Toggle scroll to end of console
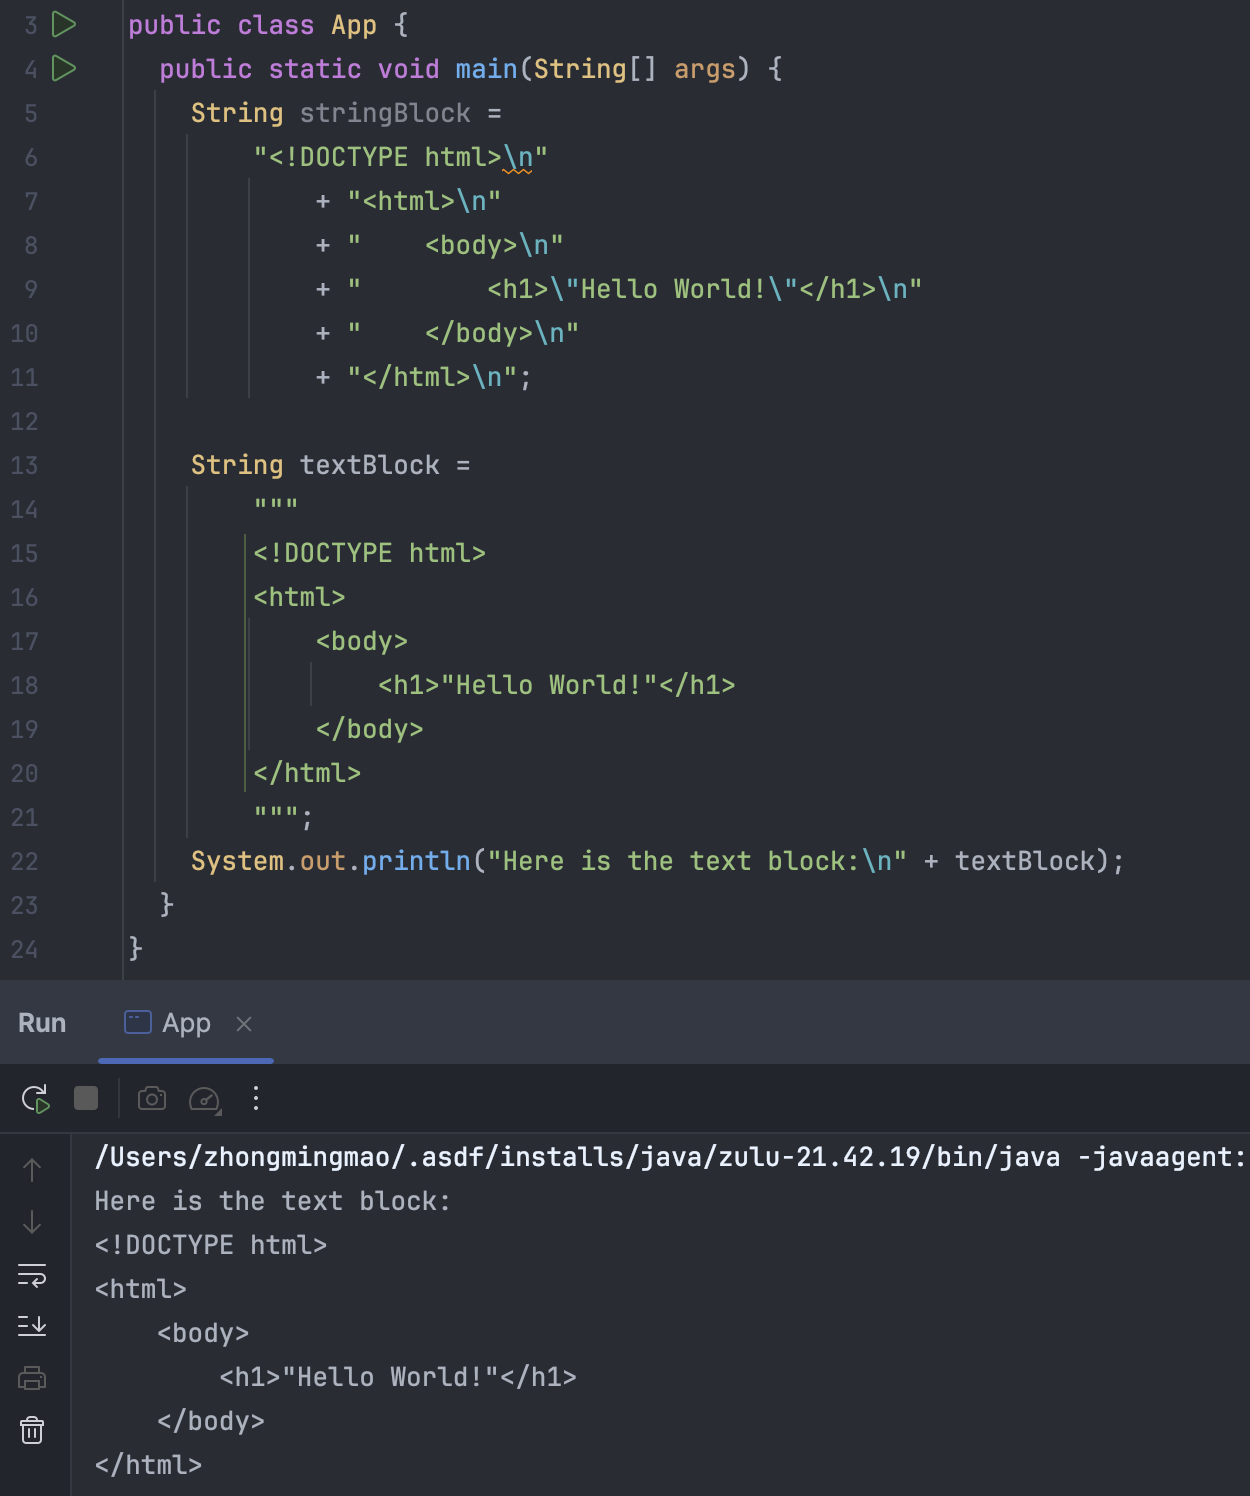The width and height of the screenshot is (1250, 1496). [32, 1326]
